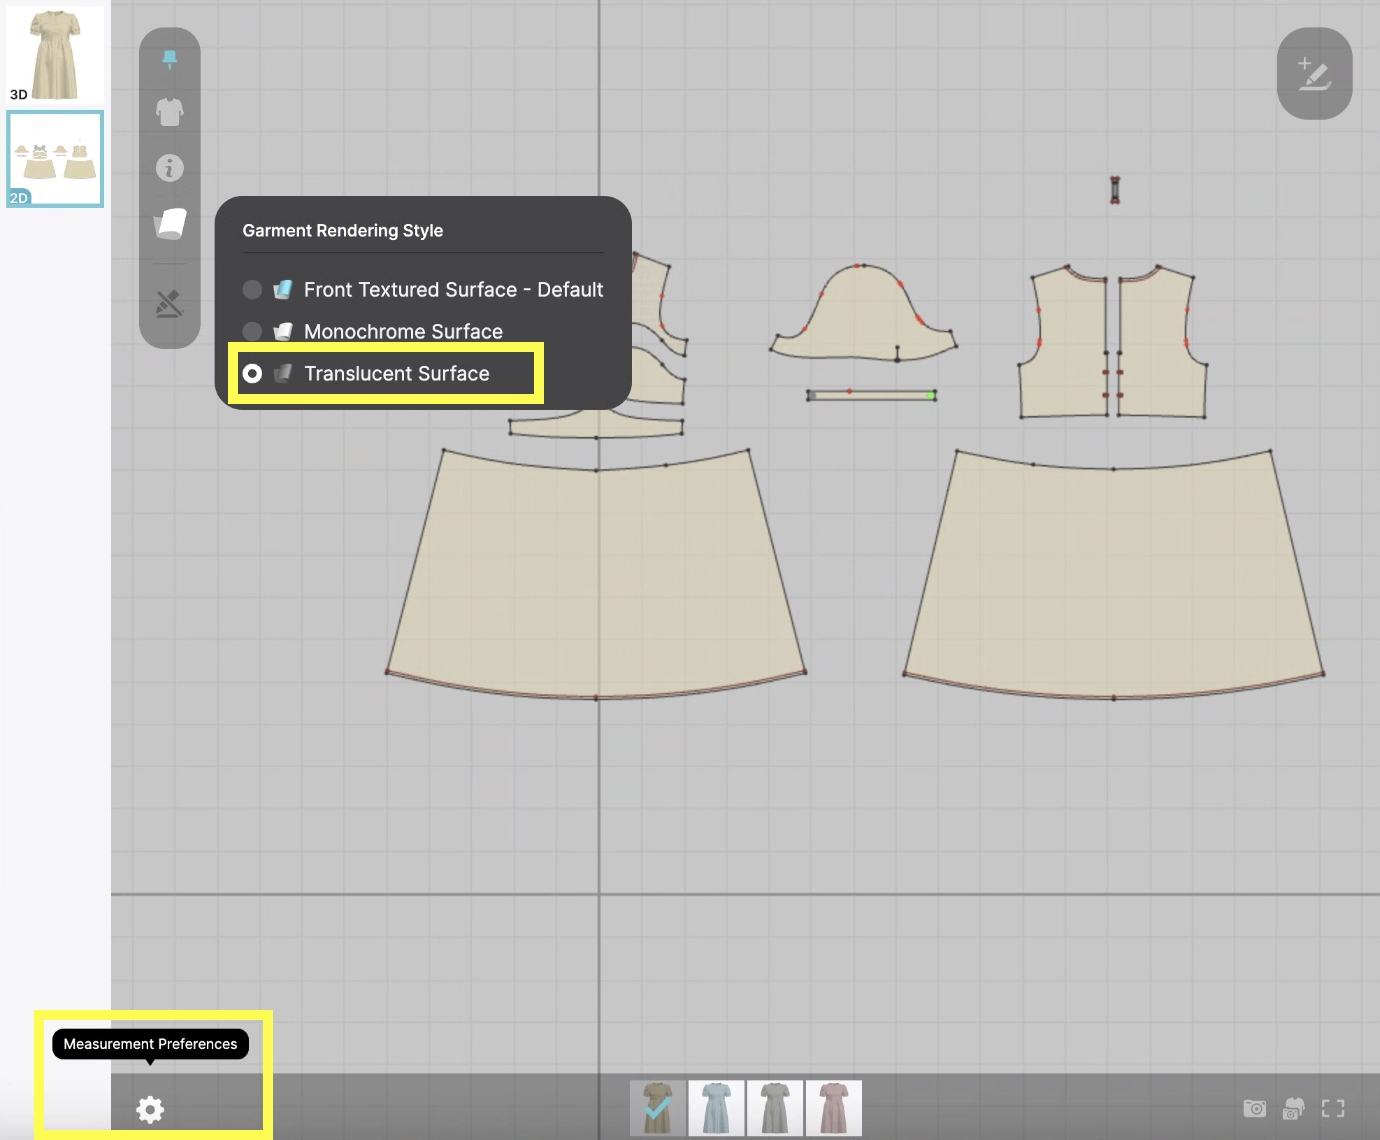Click the garment snapshot camera icon
Image resolution: width=1380 pixels, height=1140 pixels.
(1294, 1108)
